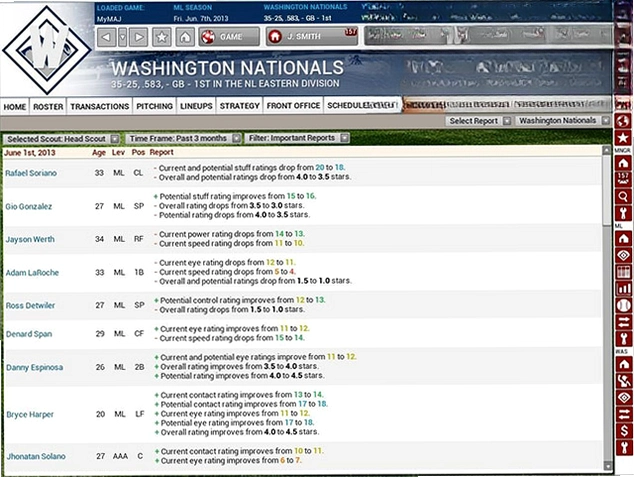Go back with the left arrow button
The height and width of the screenshot is (477, 634).
(x=106, y=37)
